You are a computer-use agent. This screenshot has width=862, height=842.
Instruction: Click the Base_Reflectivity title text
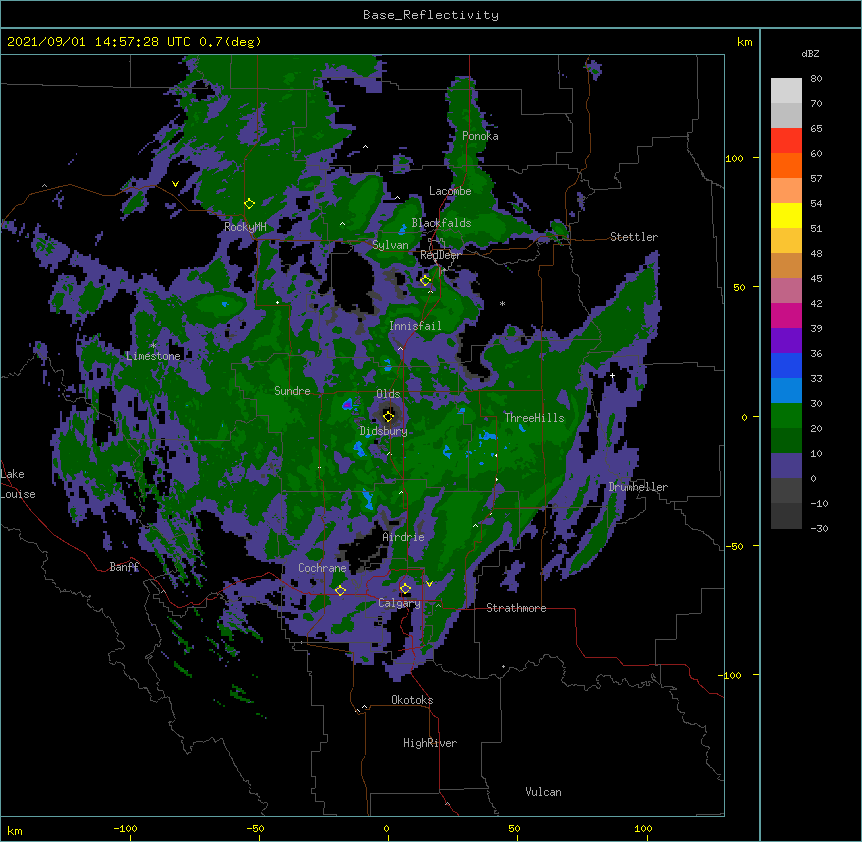pyautogui.click(x=431, y=15)
